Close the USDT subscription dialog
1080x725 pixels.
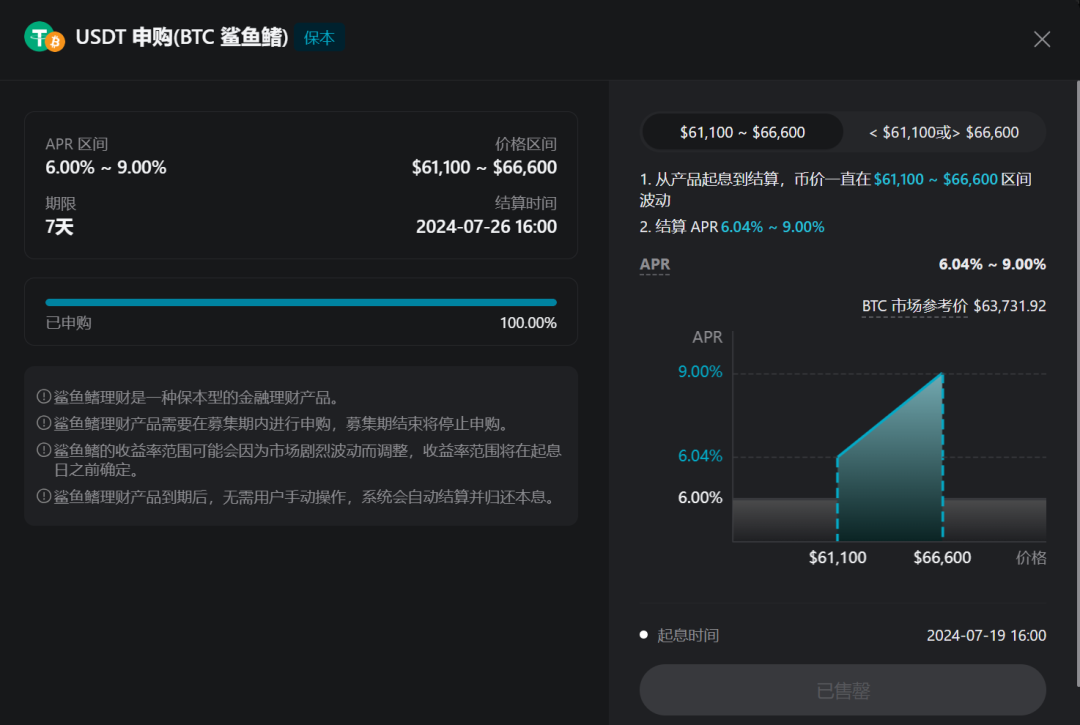1041,39
